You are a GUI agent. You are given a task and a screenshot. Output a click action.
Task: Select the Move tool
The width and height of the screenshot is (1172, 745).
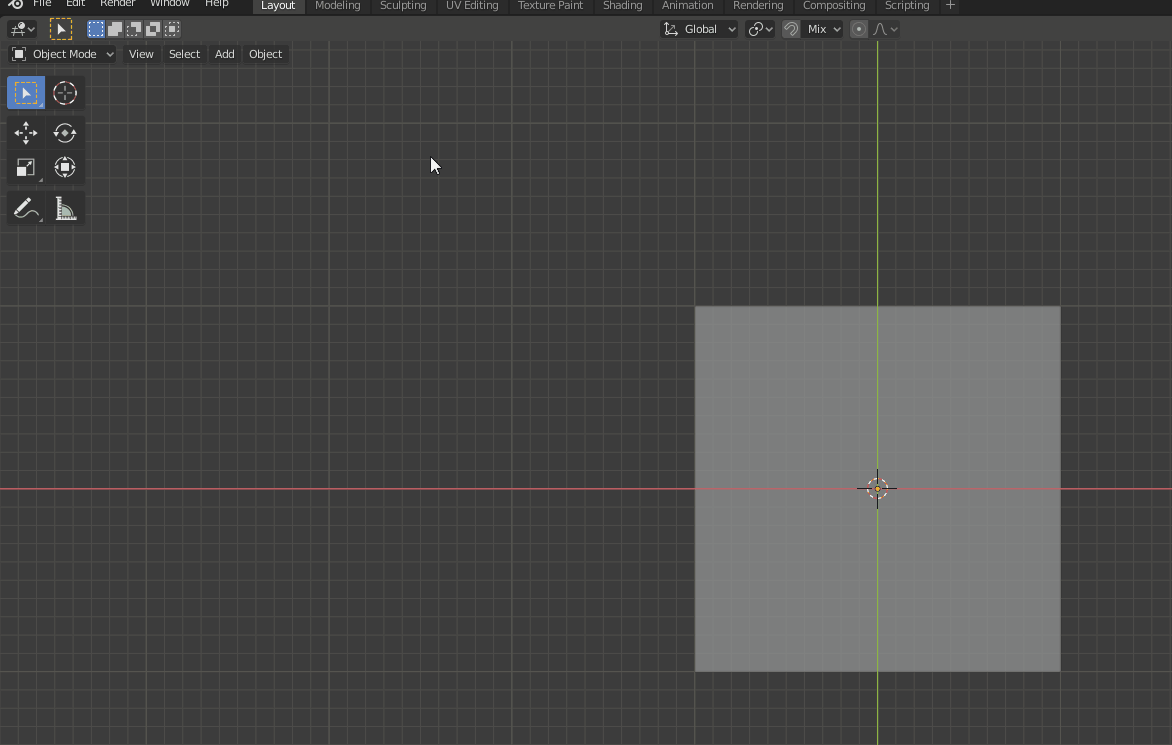pos(25,132)
